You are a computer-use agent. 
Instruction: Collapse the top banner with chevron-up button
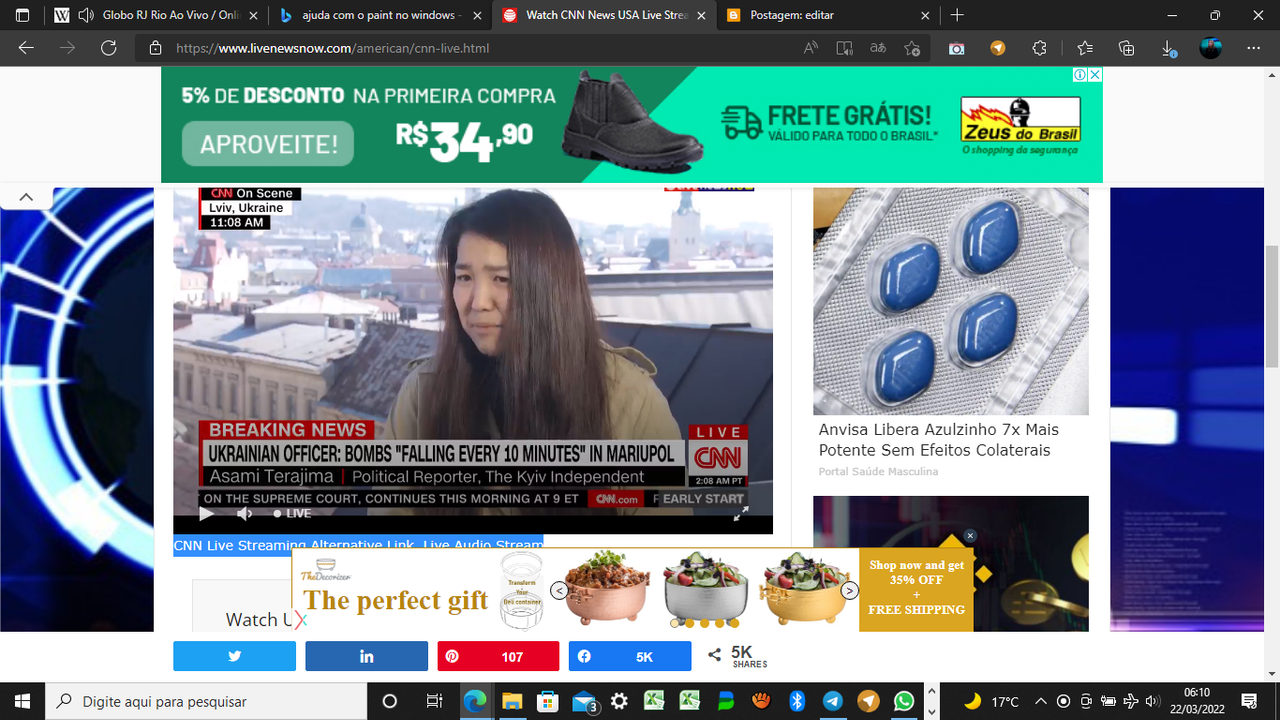click(x=26, y=197)
